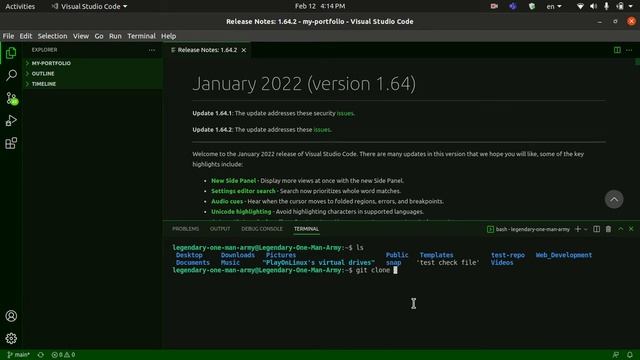This screenshot has width=640, height=360.
Task: Click the feedback icon in status bar
Action: 616,355
